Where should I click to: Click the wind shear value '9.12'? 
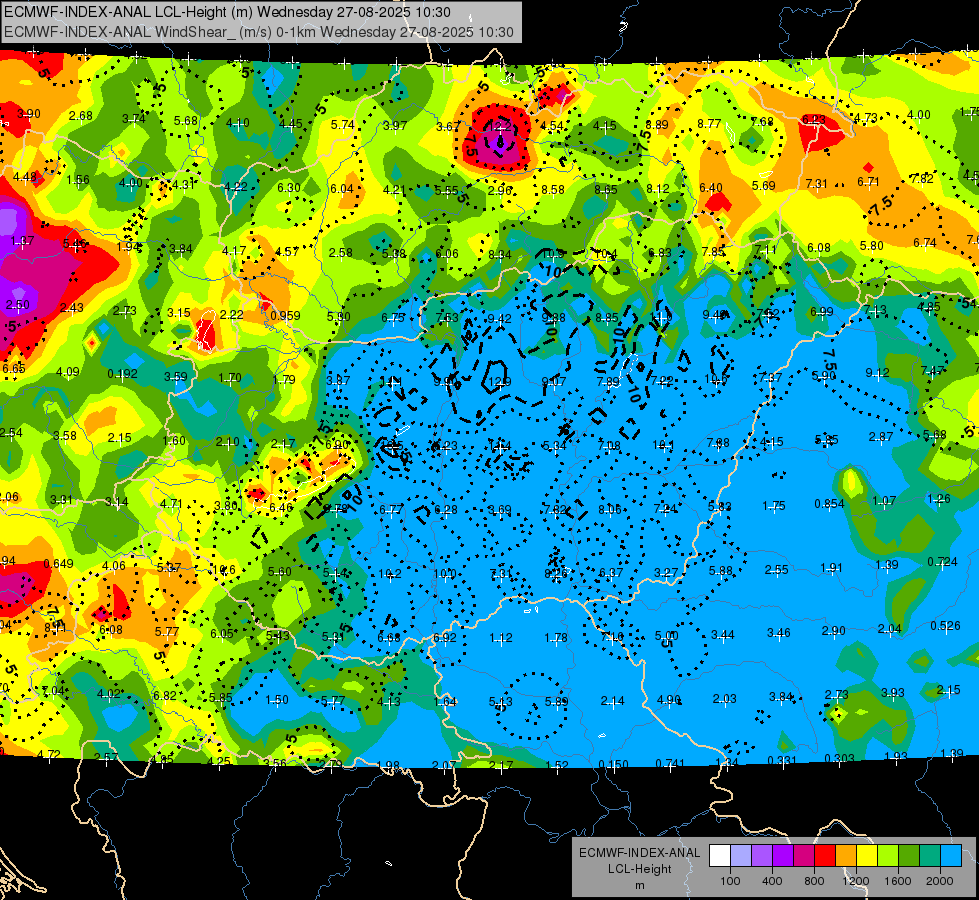click(877, 373)
